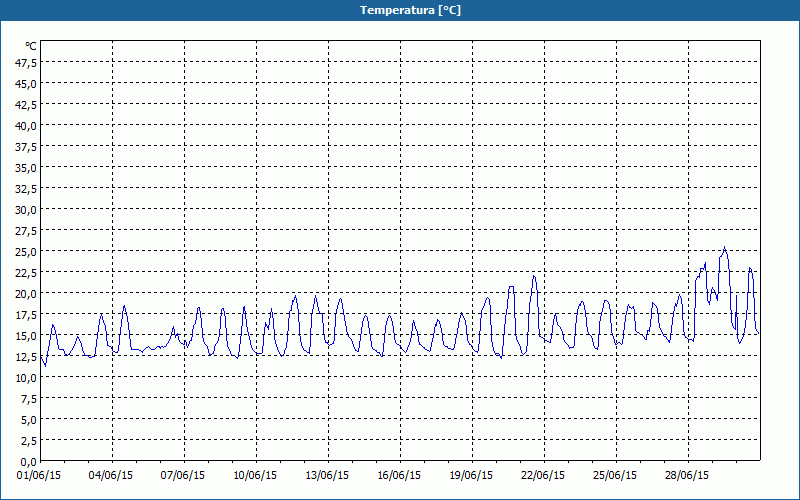
Task: Click the 25,0 y-axis label
Action: [x=26, y=252]
